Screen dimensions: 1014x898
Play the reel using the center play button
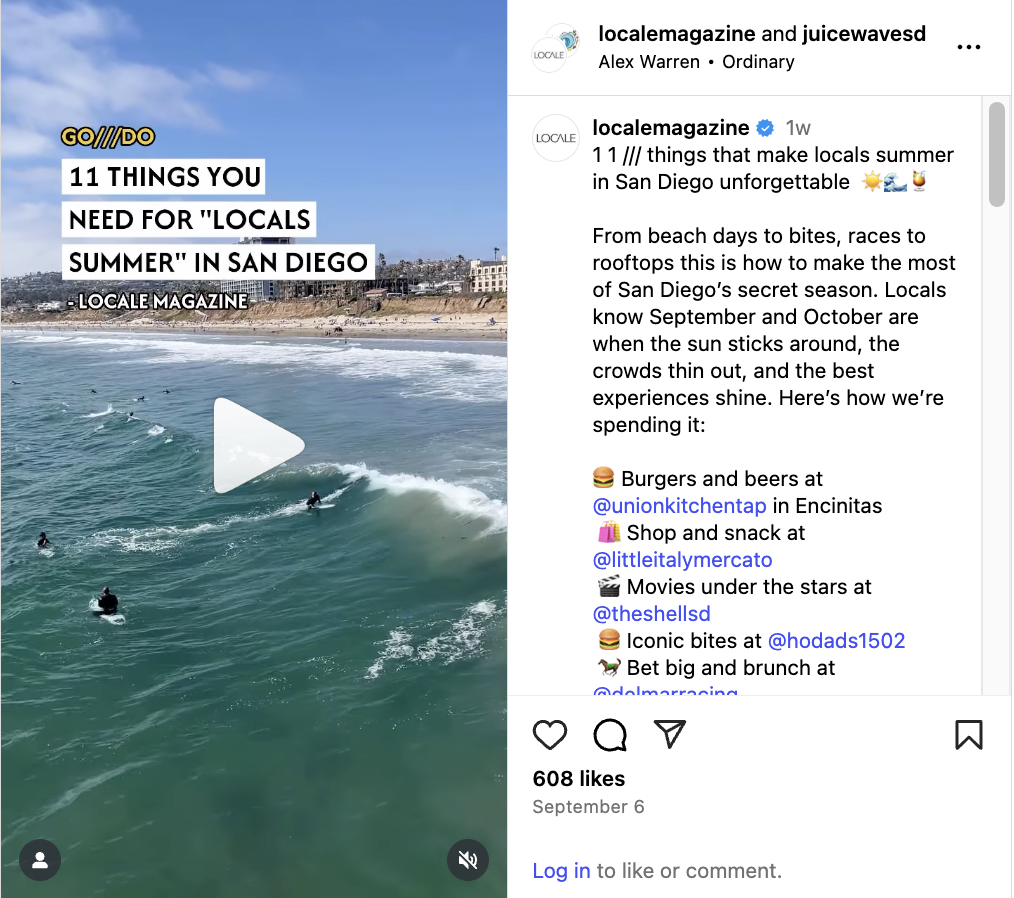(258, 445)
